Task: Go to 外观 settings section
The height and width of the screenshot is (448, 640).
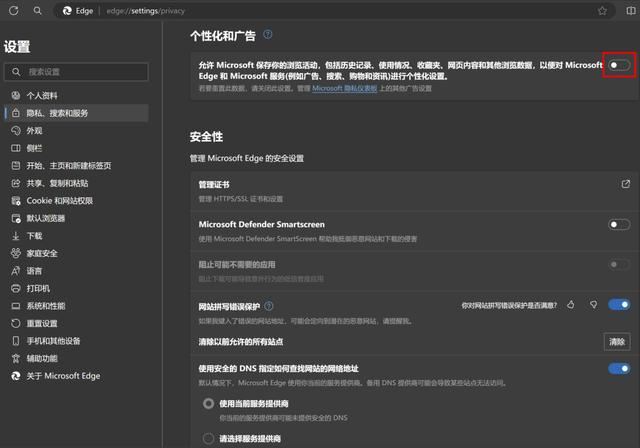Action: coord(34,131)
